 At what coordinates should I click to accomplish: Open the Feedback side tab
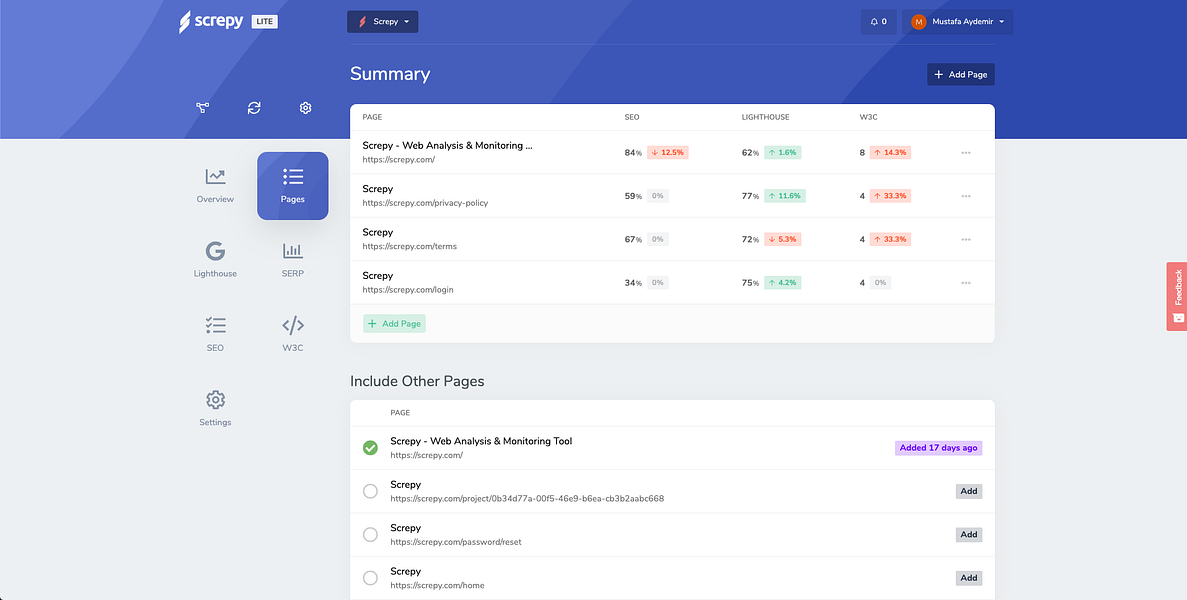click(x=1176, y=296)
